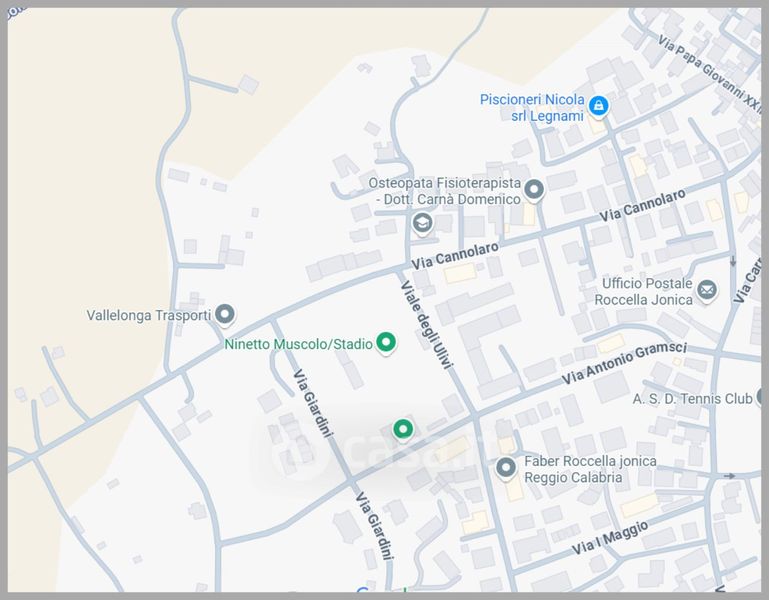Viewport: 769px width, 600px height.
Task: Open the Piscioneri Nicola srl Legnami label
Action: tap(530, 108)
